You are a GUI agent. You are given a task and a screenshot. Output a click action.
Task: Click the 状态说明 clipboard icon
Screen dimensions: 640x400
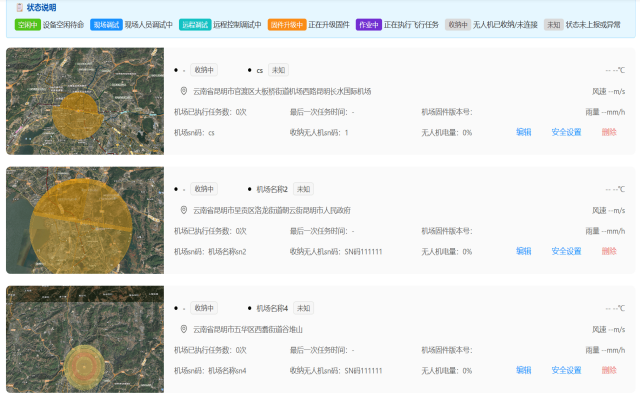pos(19,7)
